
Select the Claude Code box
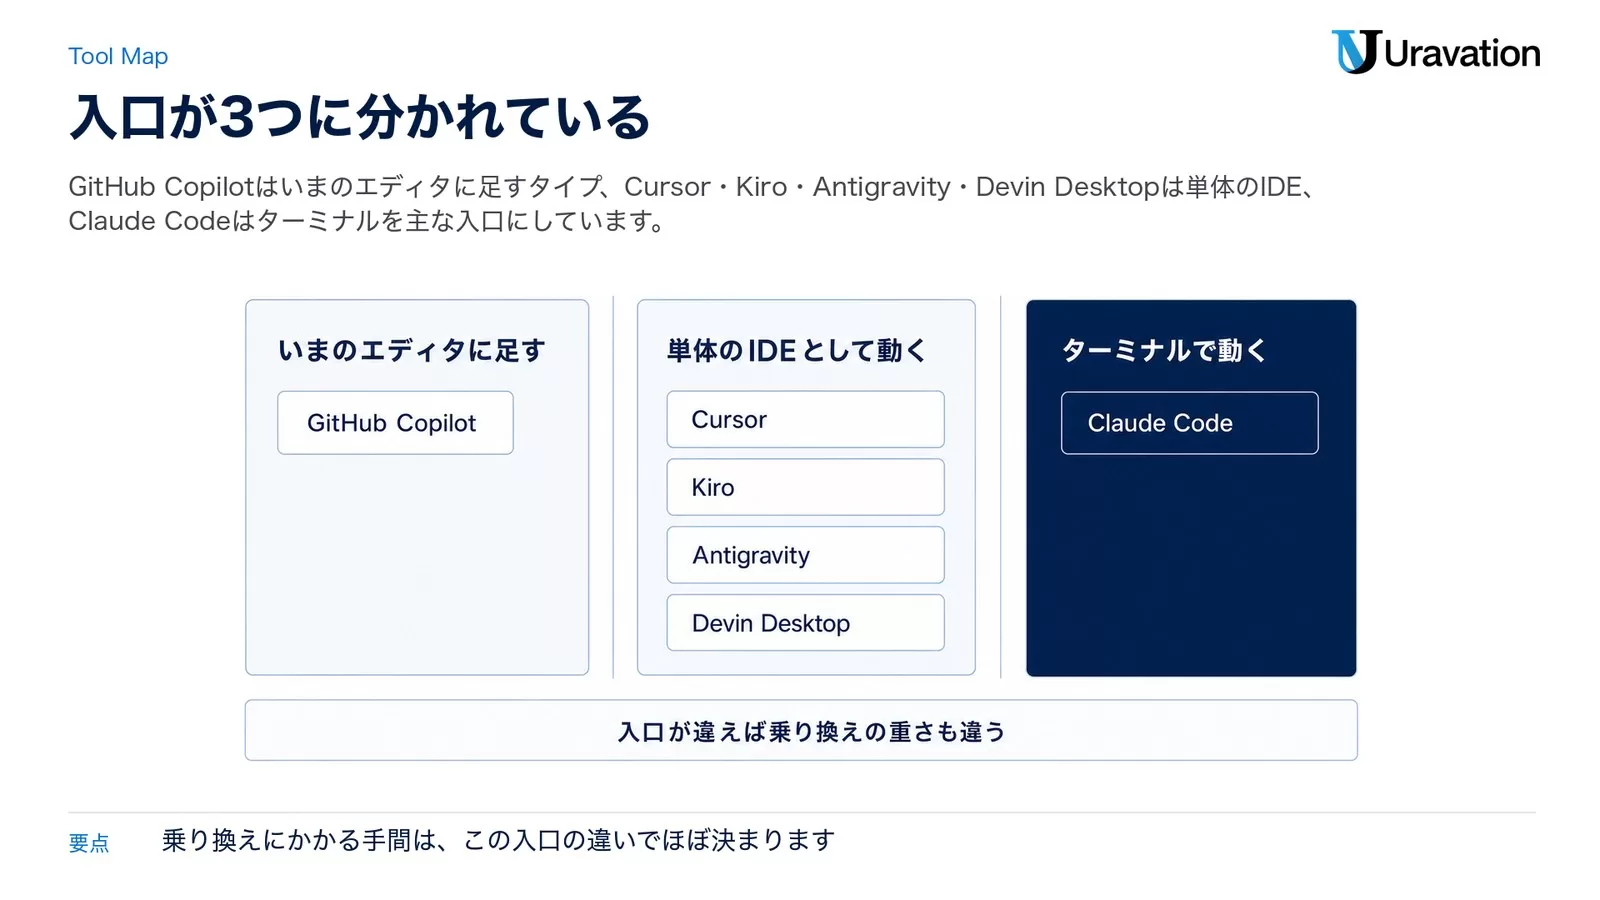coord(1189,423)
